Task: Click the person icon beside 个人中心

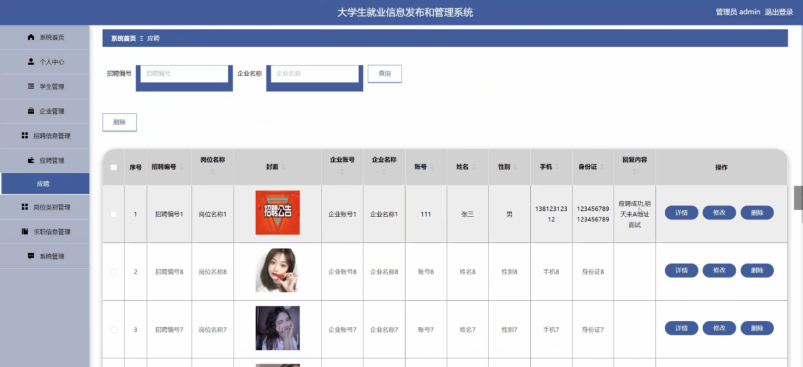Action: click(x=31, y=61)
